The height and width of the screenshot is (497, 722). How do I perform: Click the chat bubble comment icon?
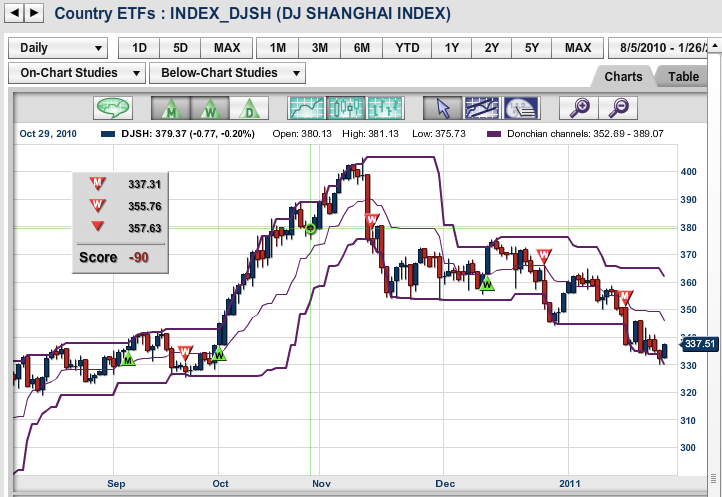click(113, 107)
